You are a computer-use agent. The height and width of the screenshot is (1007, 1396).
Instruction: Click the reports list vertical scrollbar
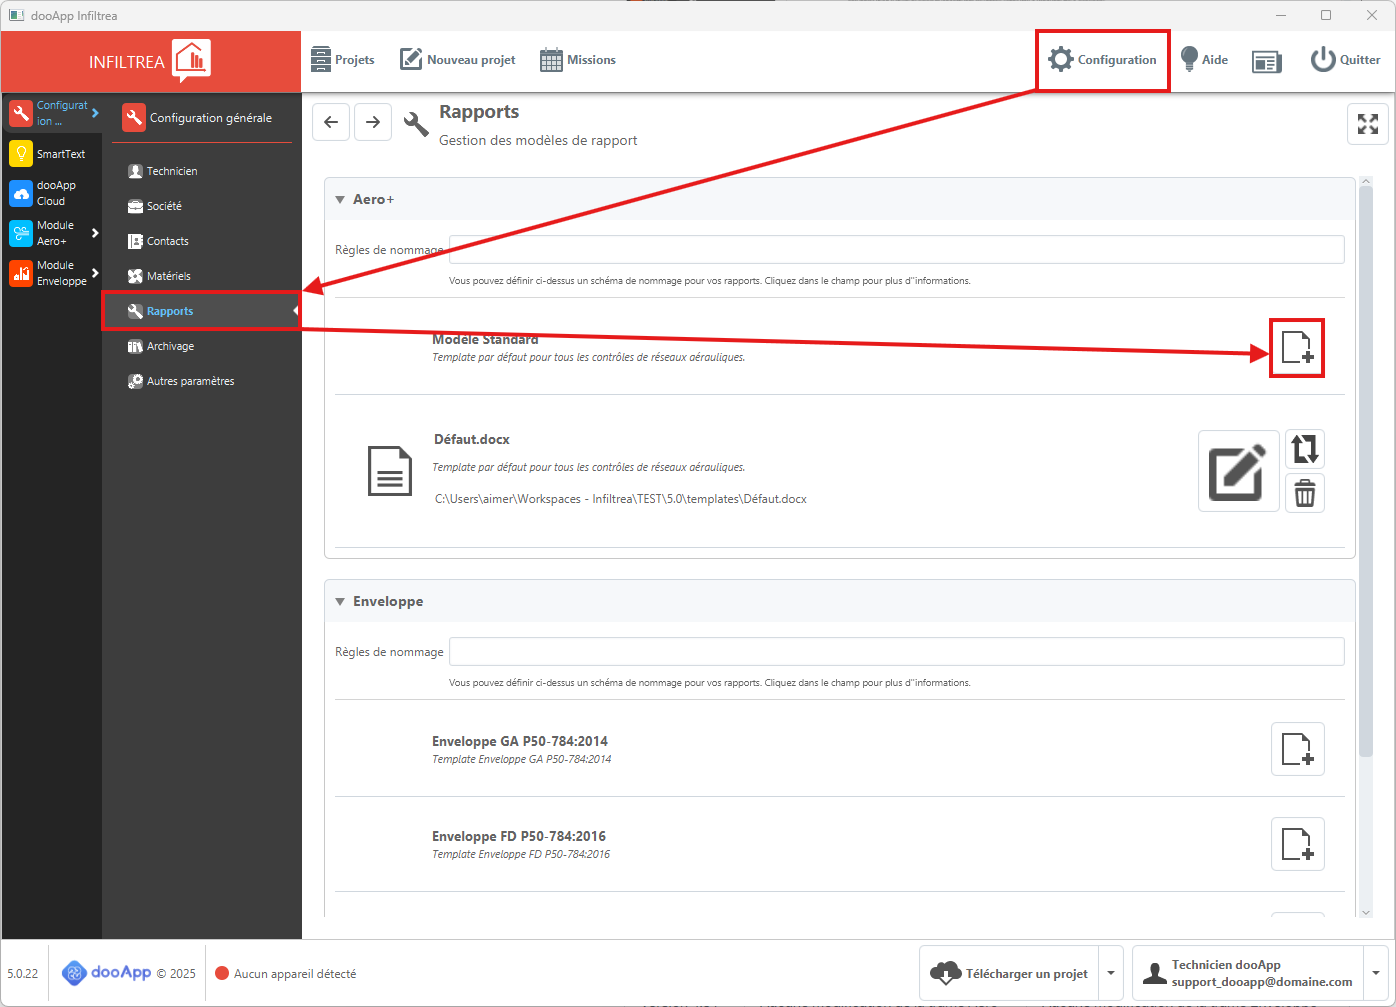[1367, 470]
